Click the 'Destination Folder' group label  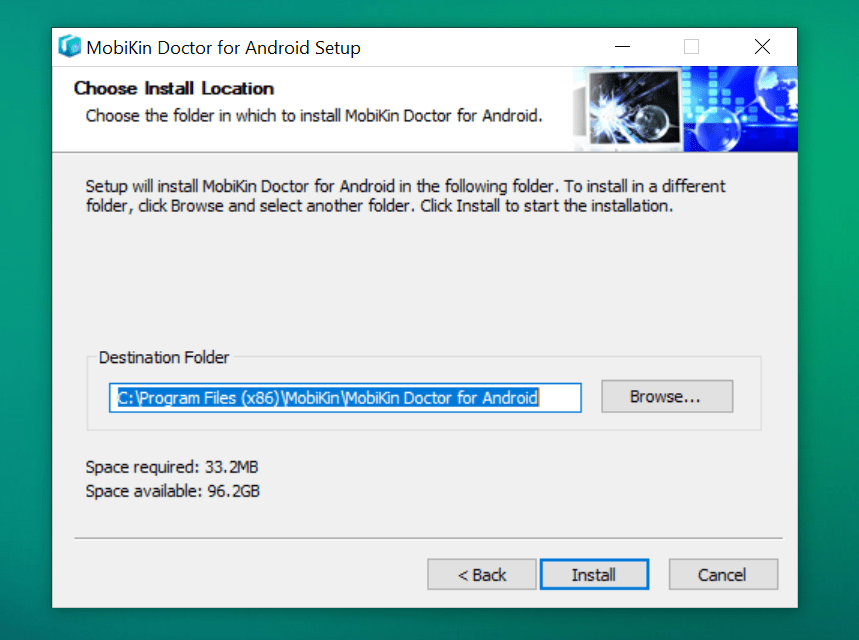164,357
